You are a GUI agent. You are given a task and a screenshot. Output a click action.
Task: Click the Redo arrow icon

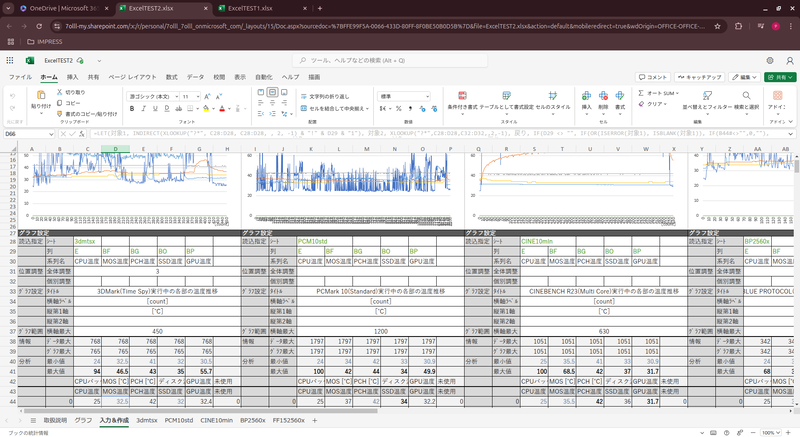point(12,108)
